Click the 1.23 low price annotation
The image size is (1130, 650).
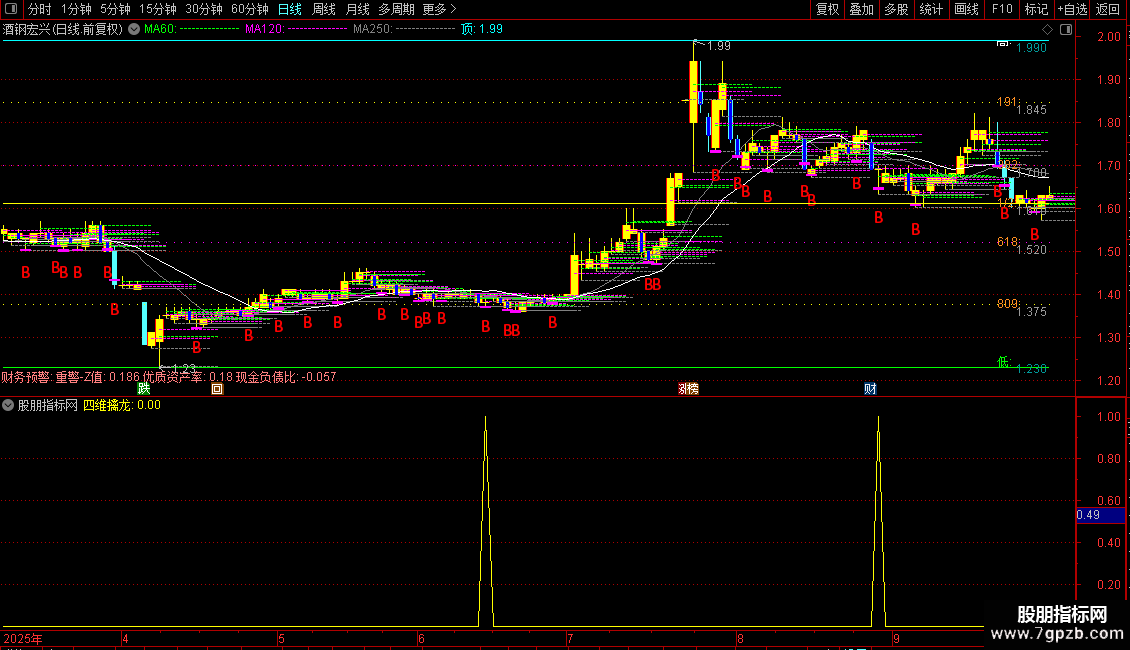pos(184,368)
